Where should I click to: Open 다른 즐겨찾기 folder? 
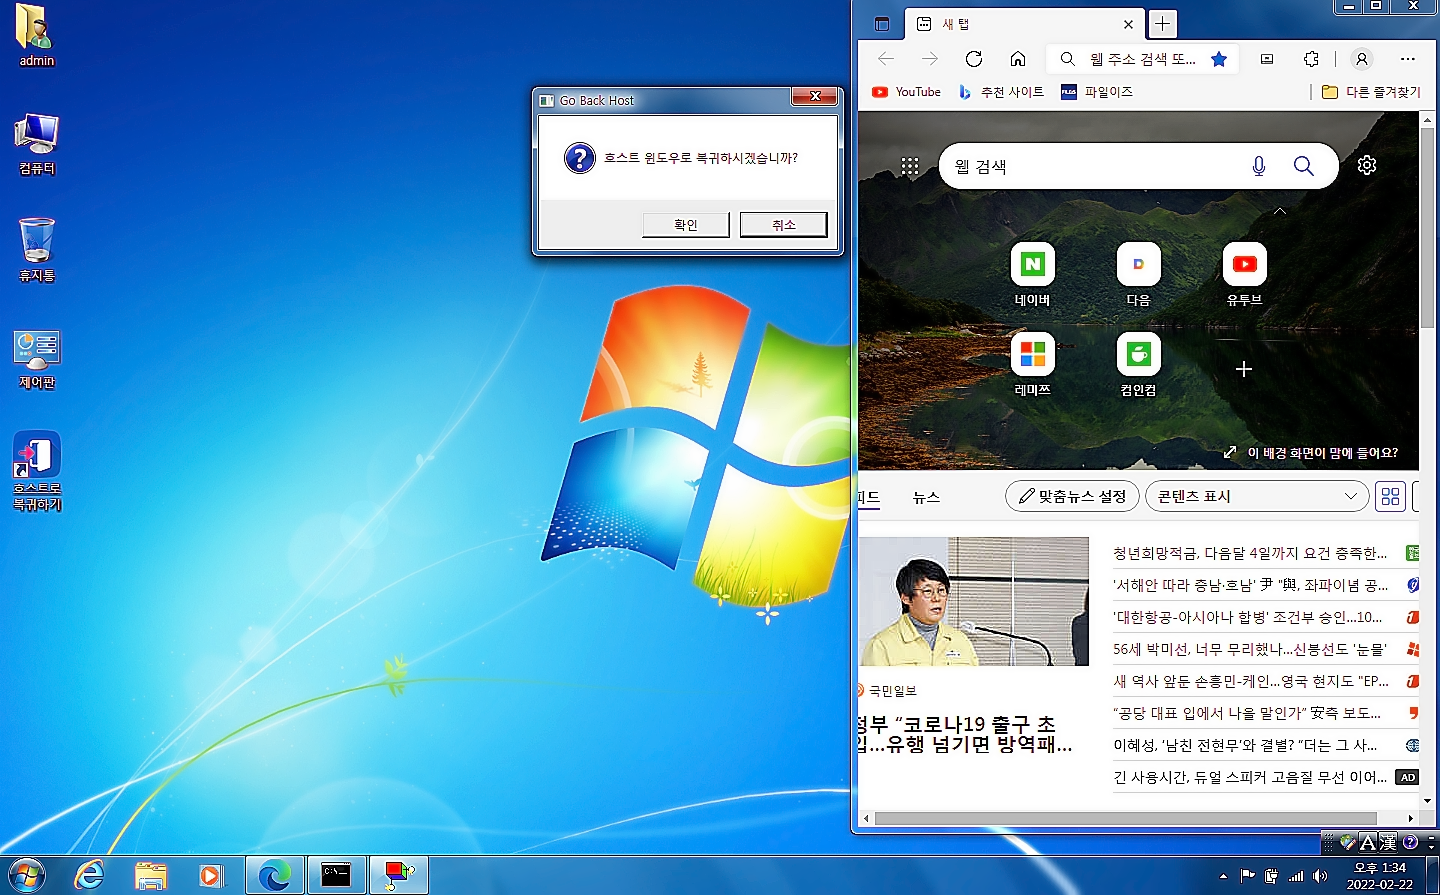1371,92
